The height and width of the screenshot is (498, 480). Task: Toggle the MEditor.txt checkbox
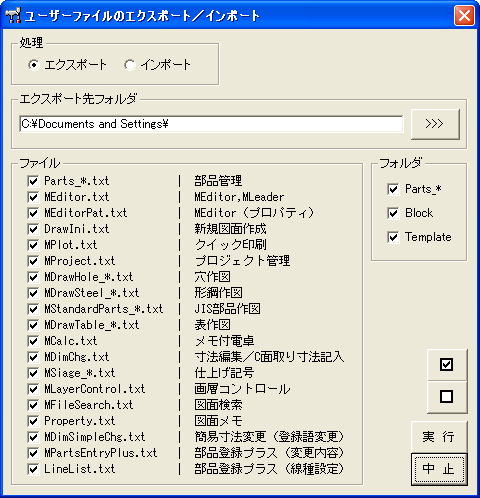(33, 197)
